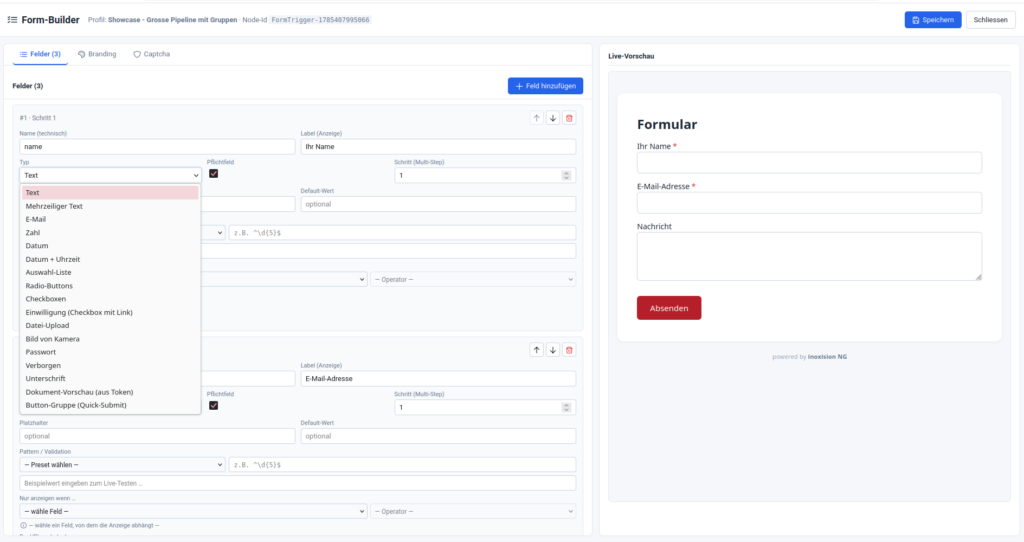Screen dimensions: 1024x542
Task: Click the Ihr Name preview input
Action: [x=809, y=163]
